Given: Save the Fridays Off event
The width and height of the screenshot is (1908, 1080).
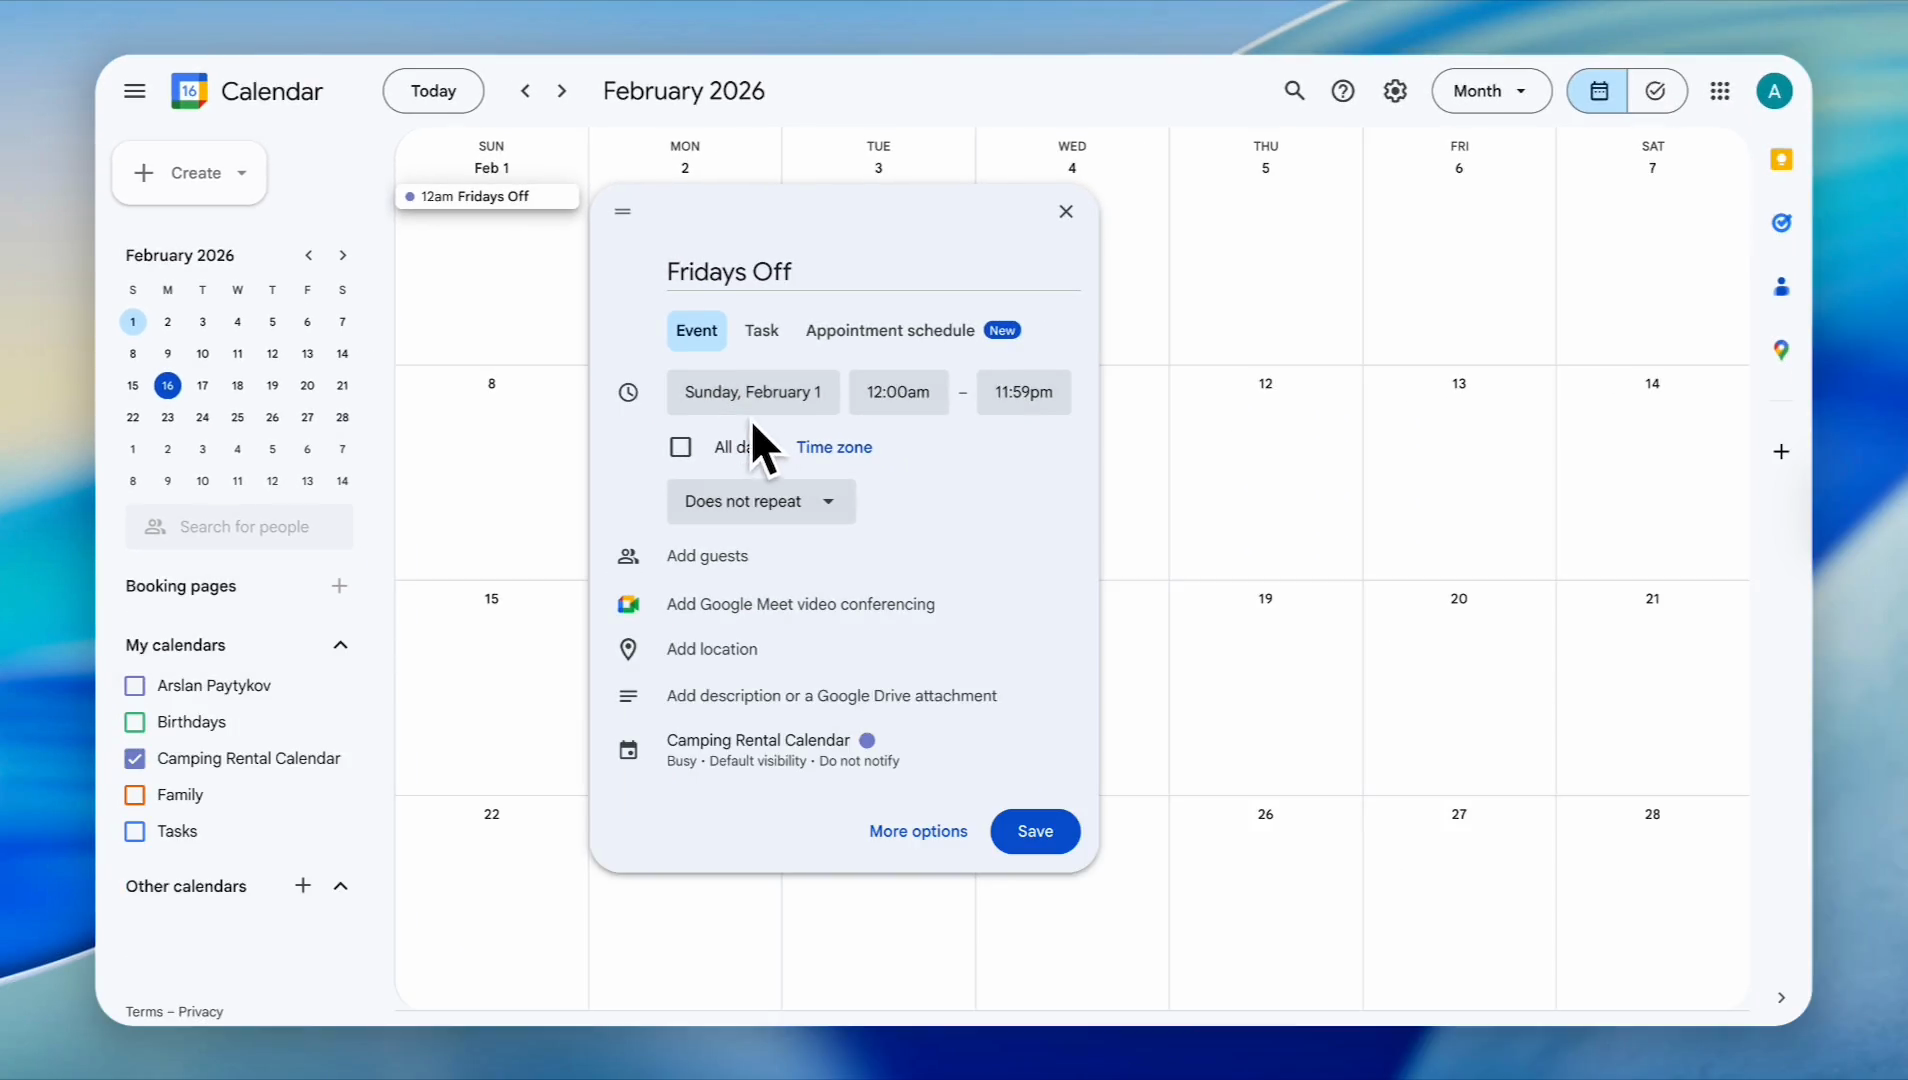Looking at the screenshot, I should click(x=1035, y=832).
